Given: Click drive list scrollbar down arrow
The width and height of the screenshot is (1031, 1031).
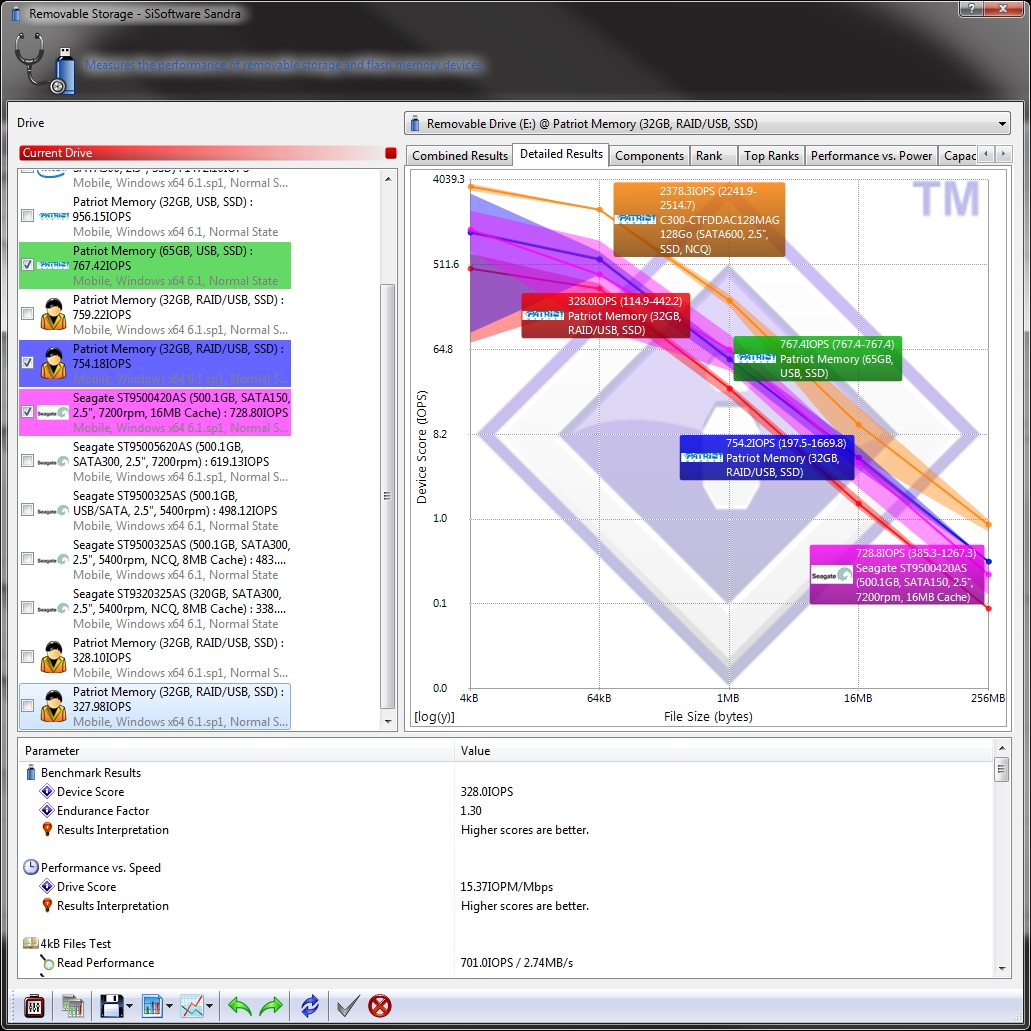Looking at the screenshot, I should click(x=388, y=721).
